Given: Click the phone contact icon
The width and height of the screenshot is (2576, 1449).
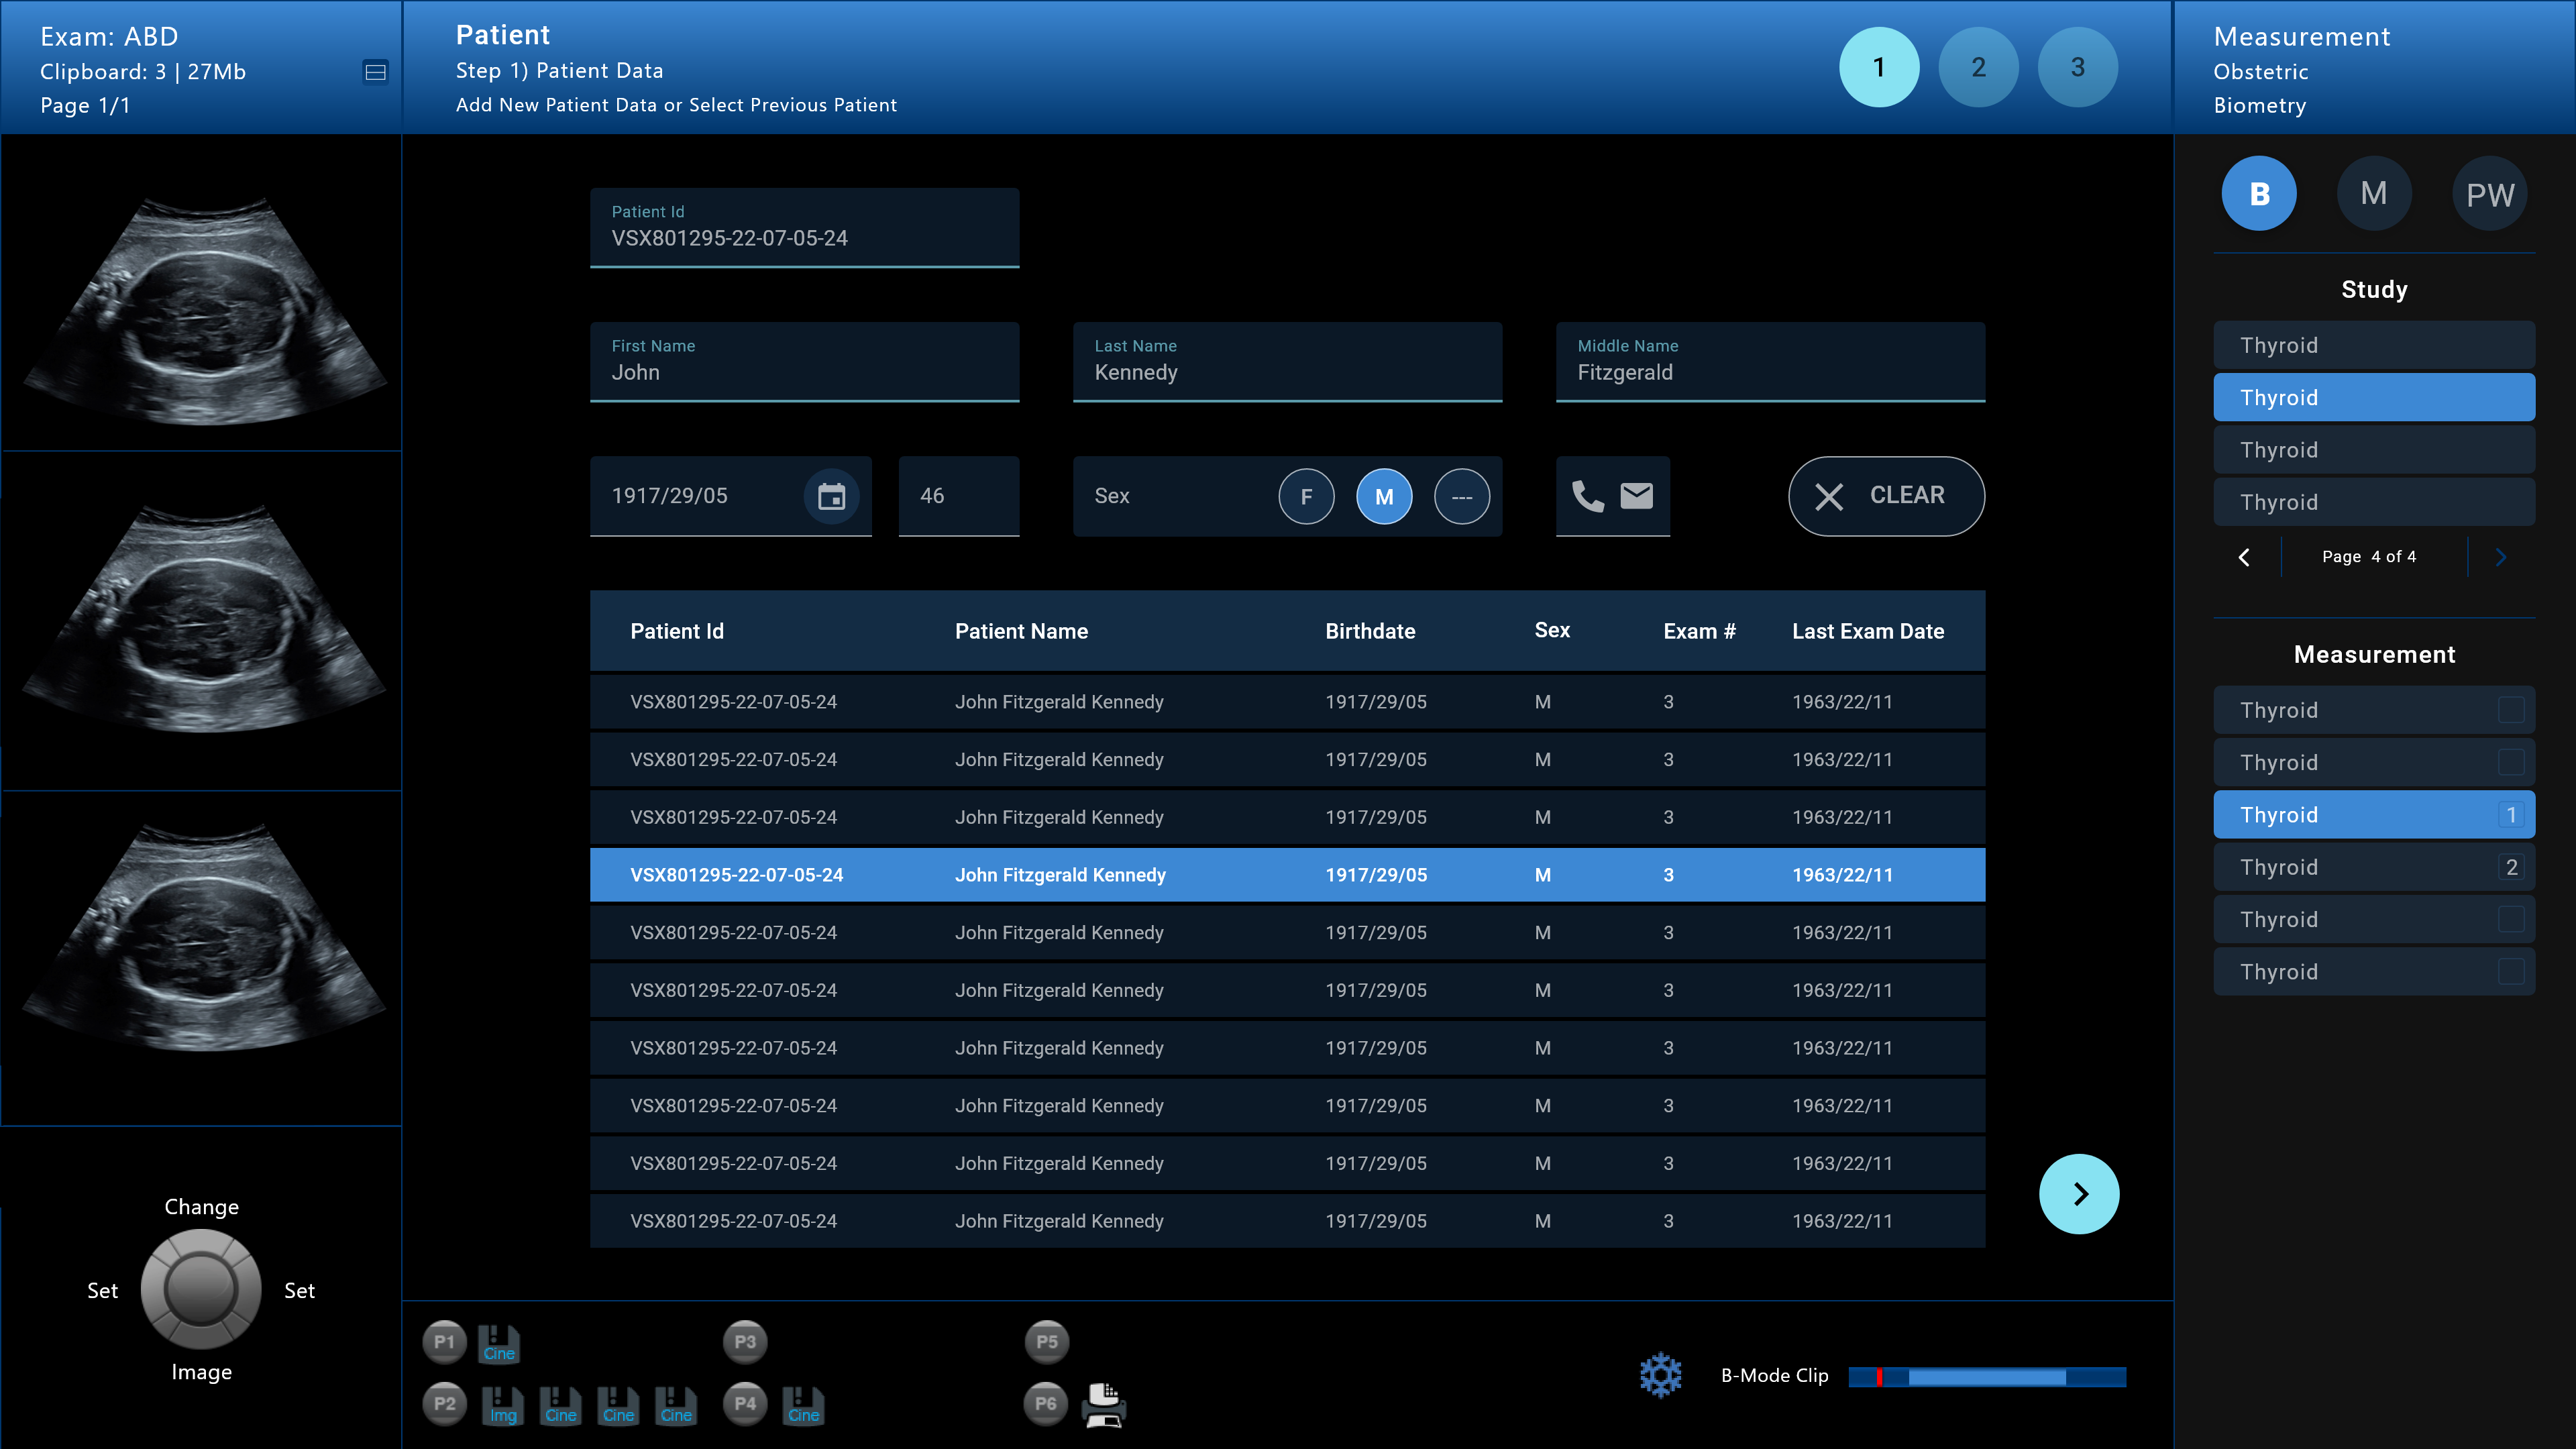Looking at the screenshot, I should (x=1587, y=496).
